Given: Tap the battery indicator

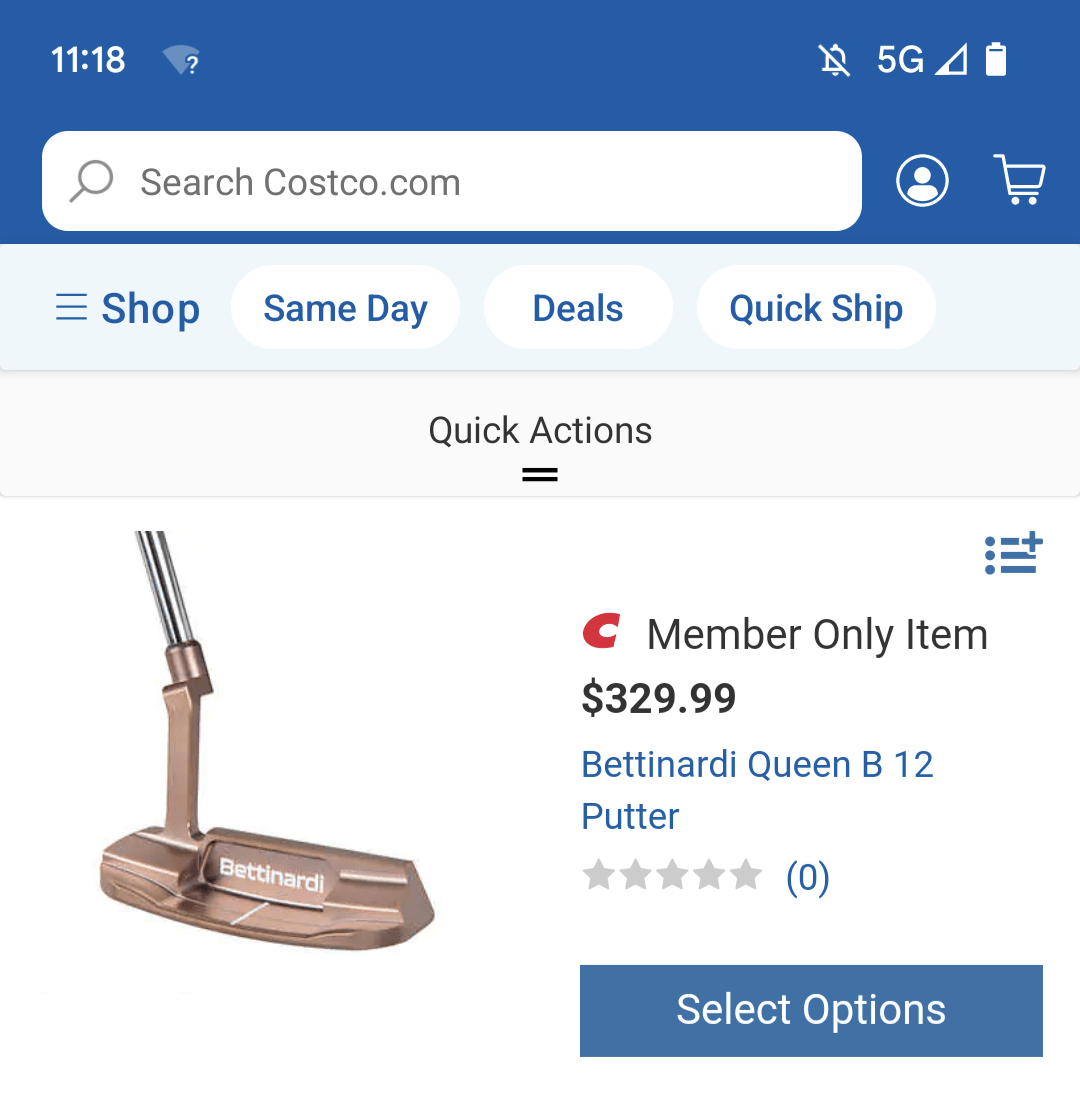Looking at the screenshot, I should 996,60.
